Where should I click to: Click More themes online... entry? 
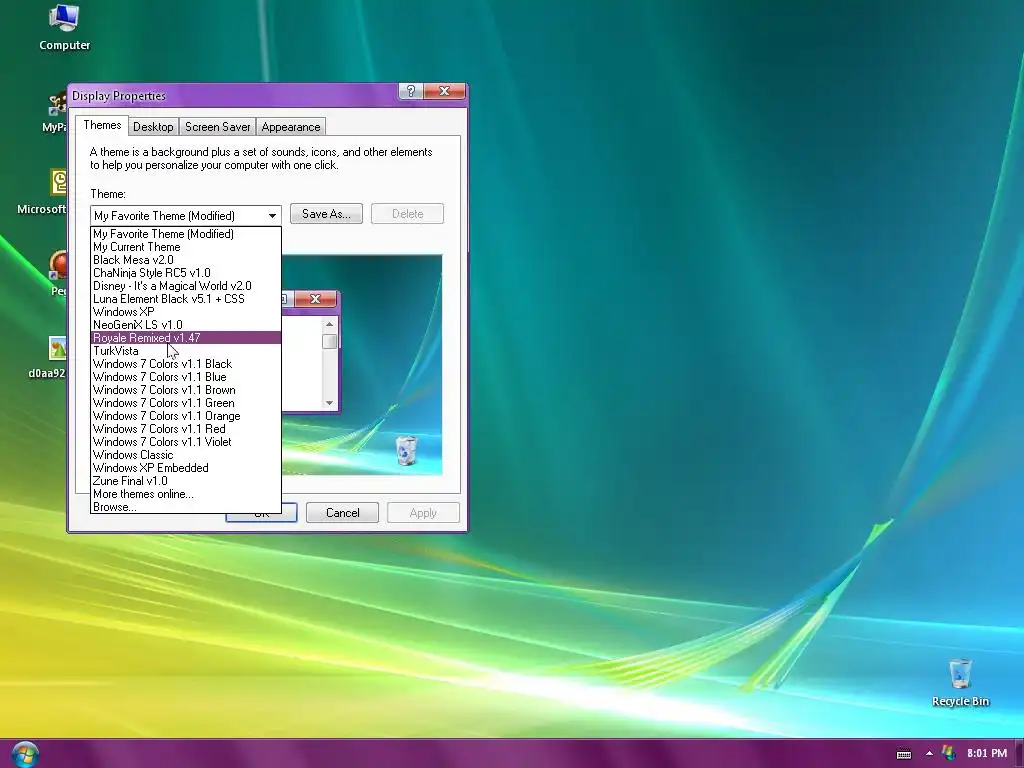click(x=185, y=494)
